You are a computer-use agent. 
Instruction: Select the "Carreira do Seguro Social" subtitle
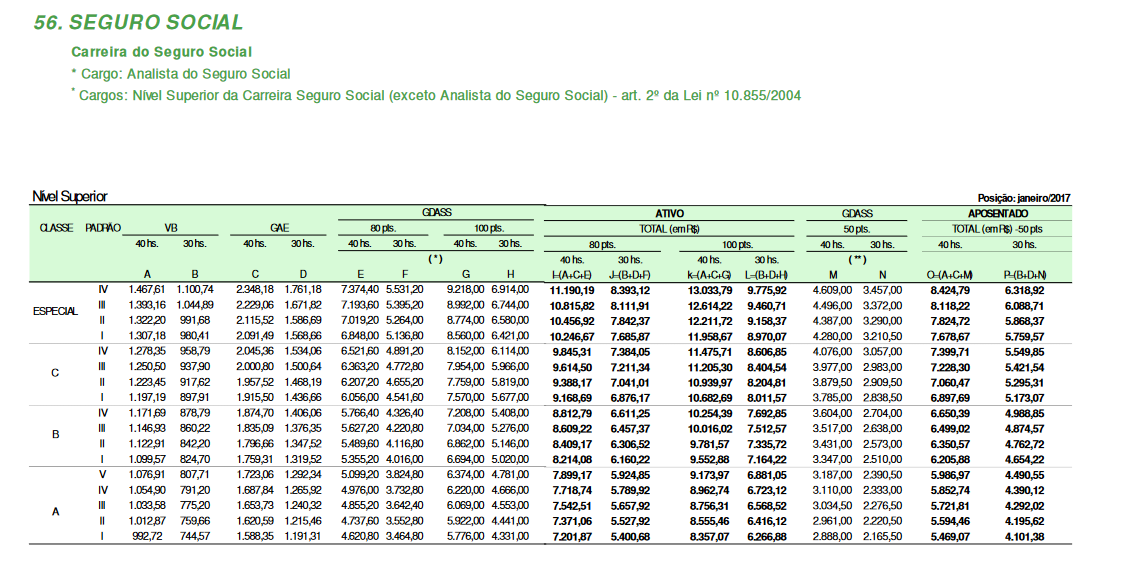[x=161, y=51]
